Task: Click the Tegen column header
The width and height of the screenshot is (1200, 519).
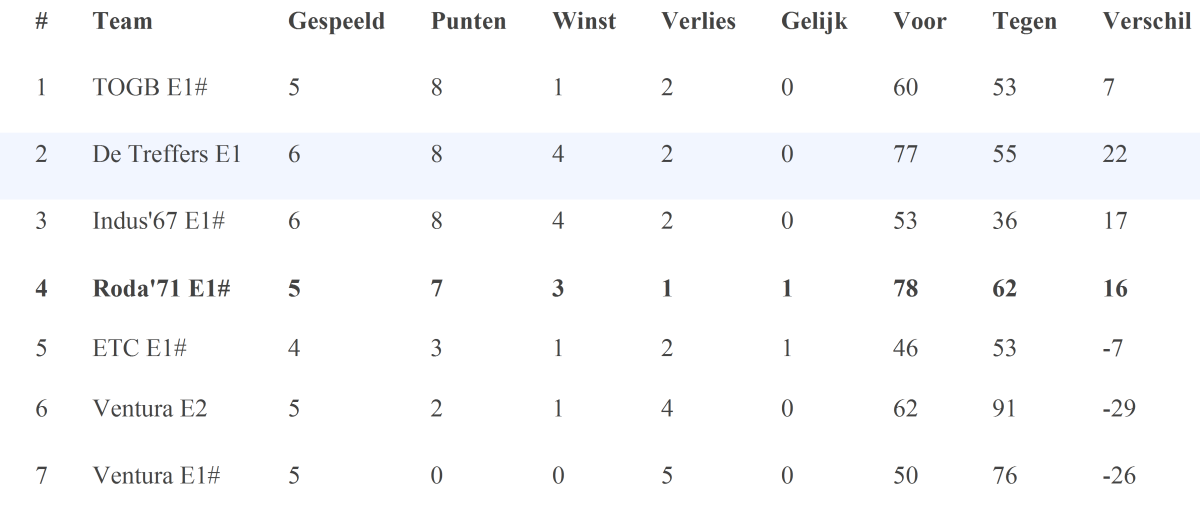Action: (x=1024, y=23)
